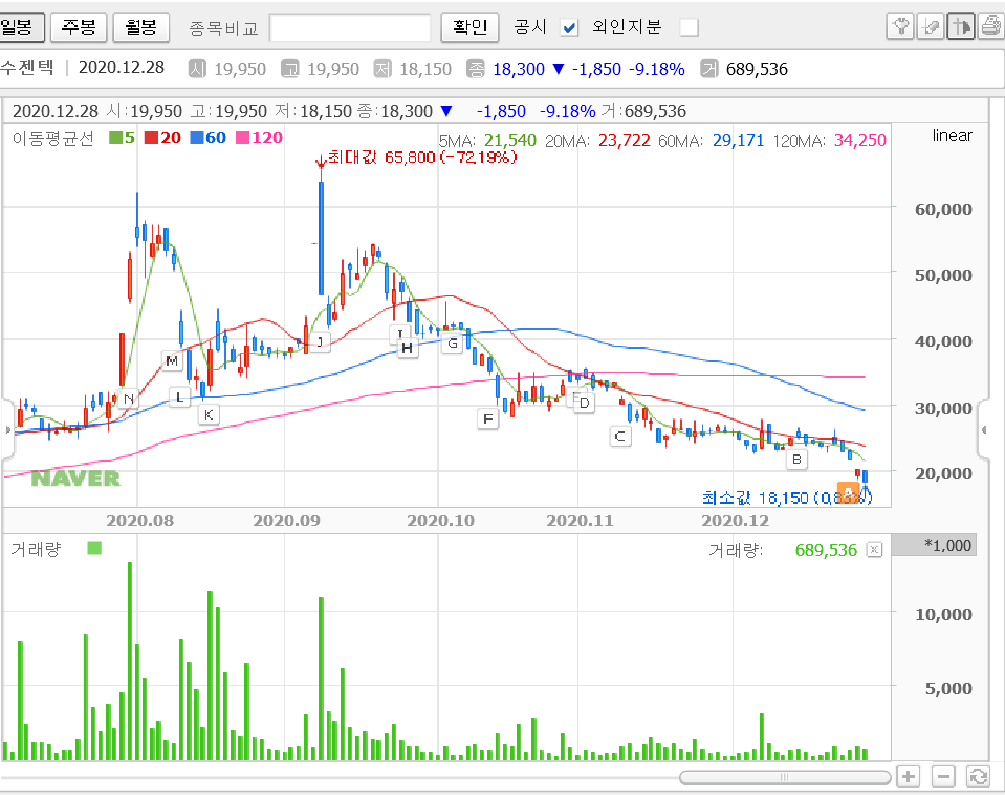Click pink 120-day MA color swatch
The height and width of the screenshot is (795, 1005).
pos(244,137)
